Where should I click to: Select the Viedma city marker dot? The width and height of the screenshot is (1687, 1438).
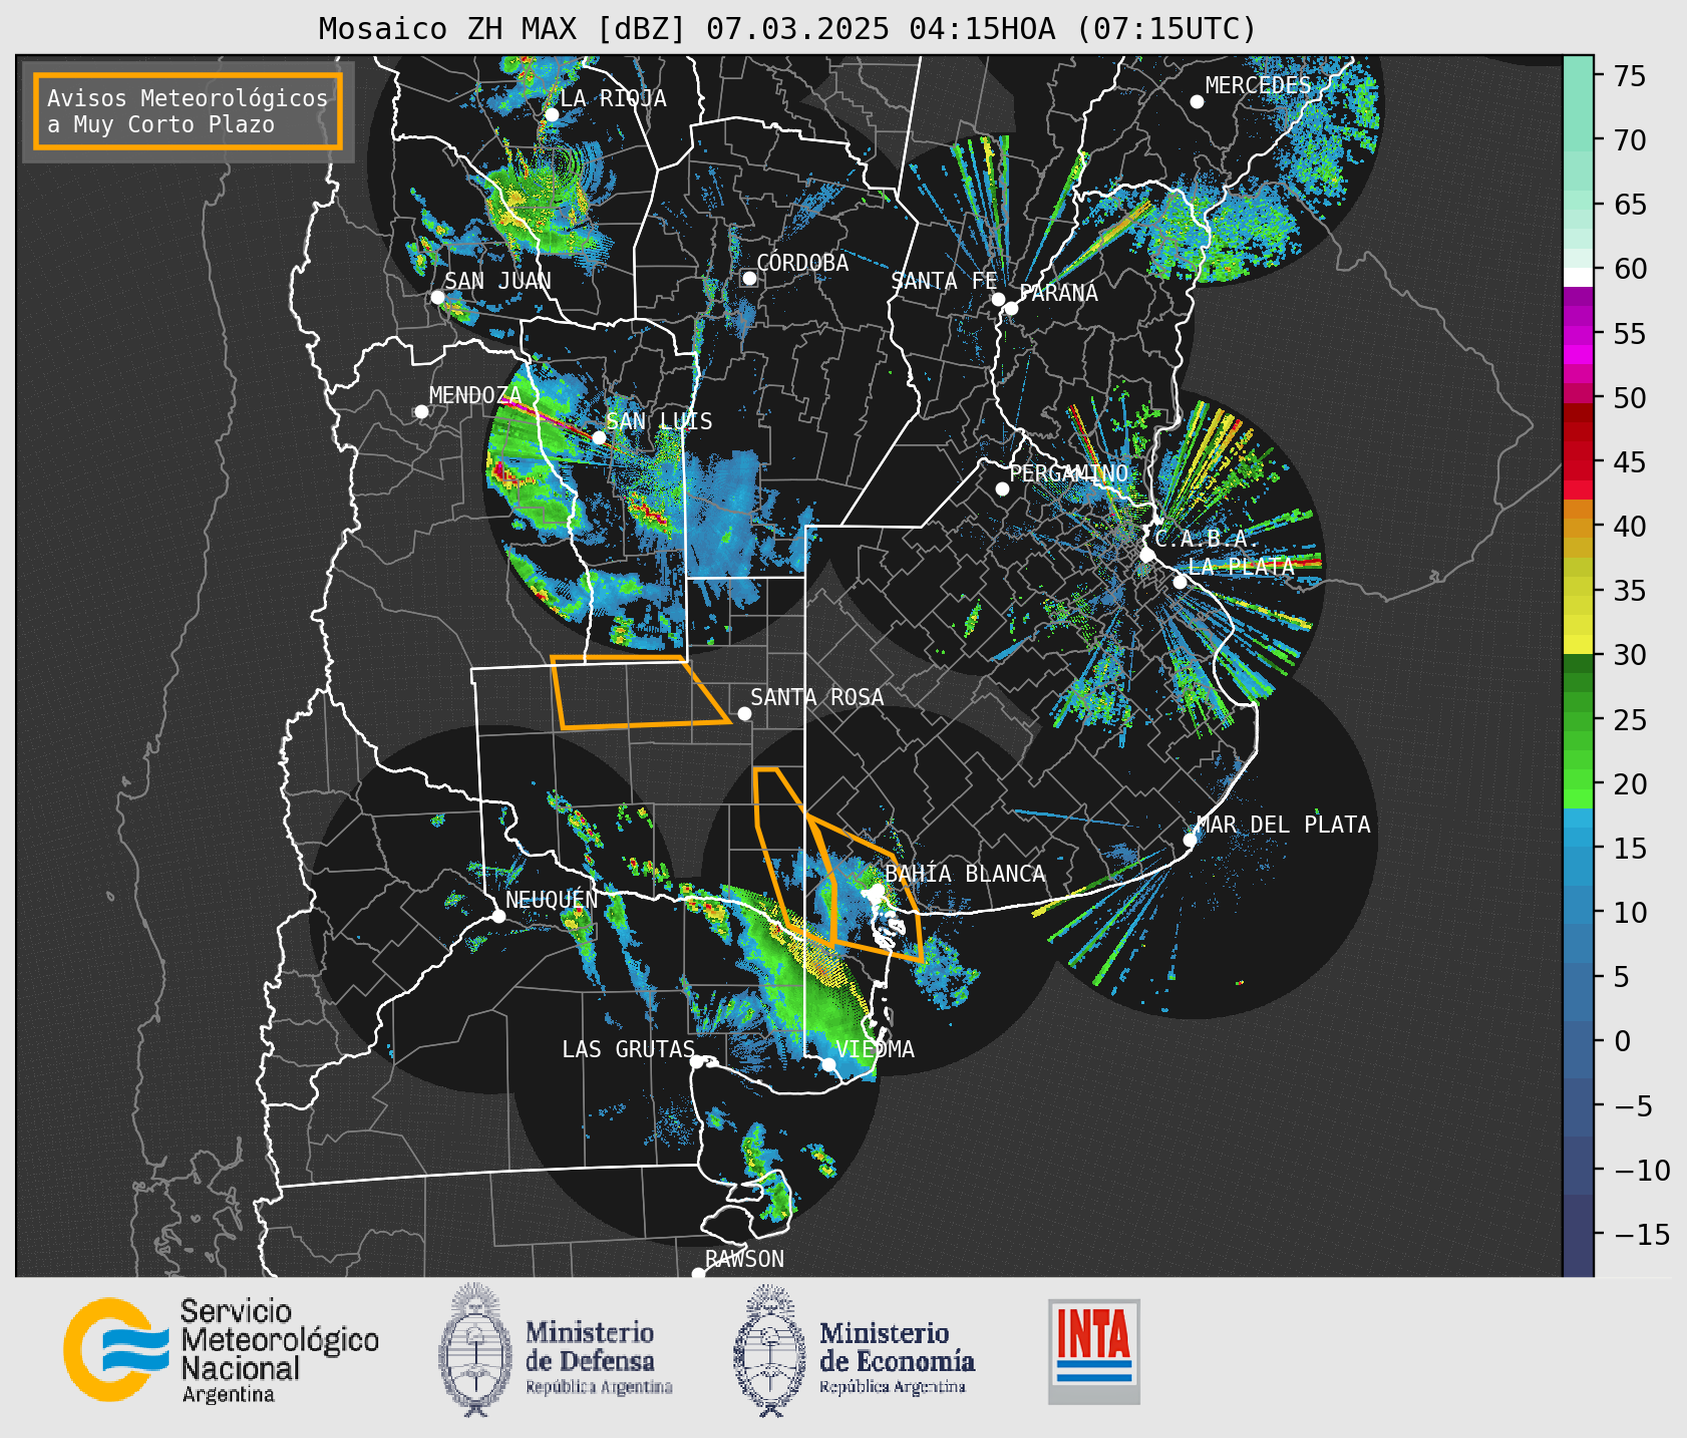tap(829, 1063)
